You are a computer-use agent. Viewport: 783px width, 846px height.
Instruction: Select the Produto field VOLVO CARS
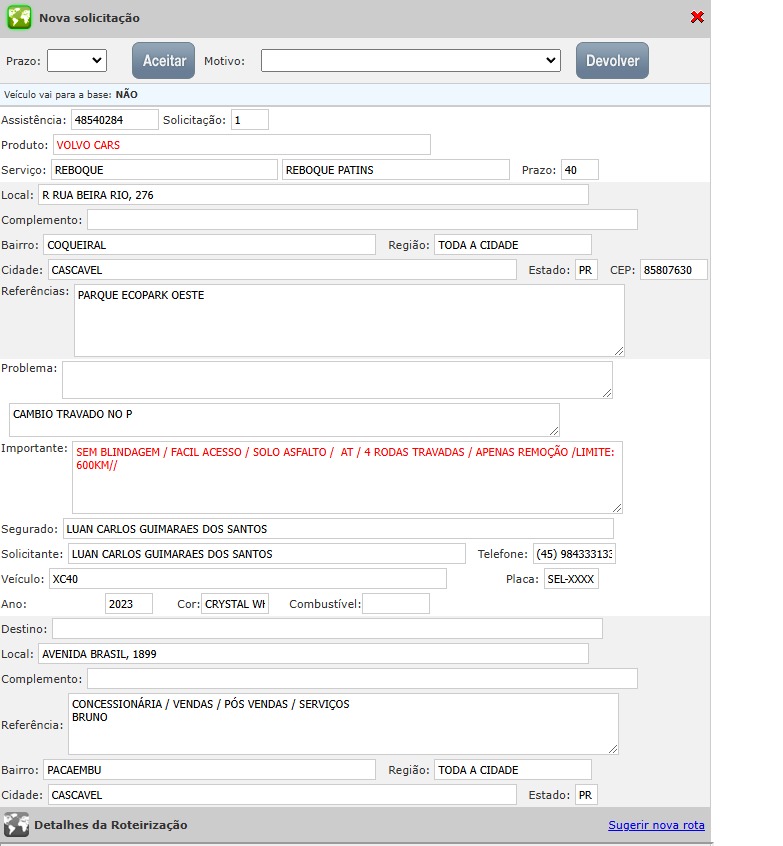pyautogui.click(x=242, y=145)
